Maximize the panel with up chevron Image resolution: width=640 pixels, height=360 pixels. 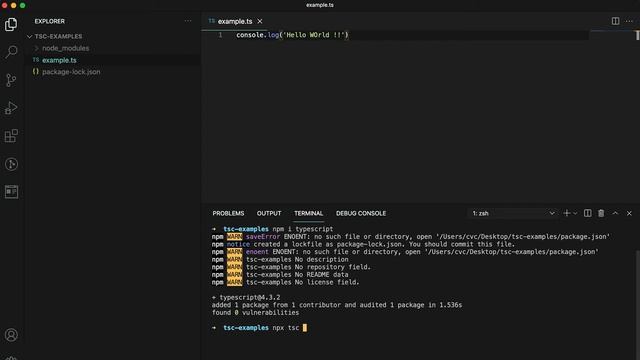(615, 213)
